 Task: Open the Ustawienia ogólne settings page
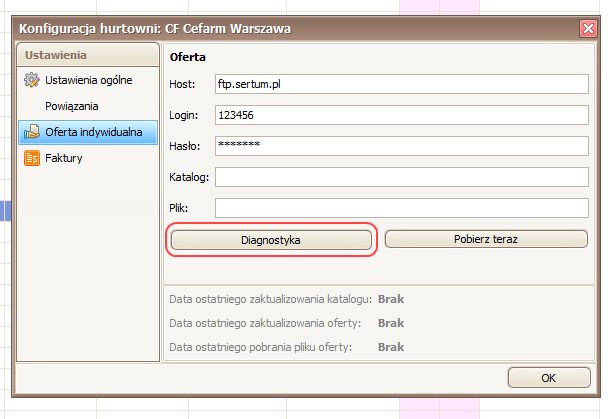click(87, 80)
